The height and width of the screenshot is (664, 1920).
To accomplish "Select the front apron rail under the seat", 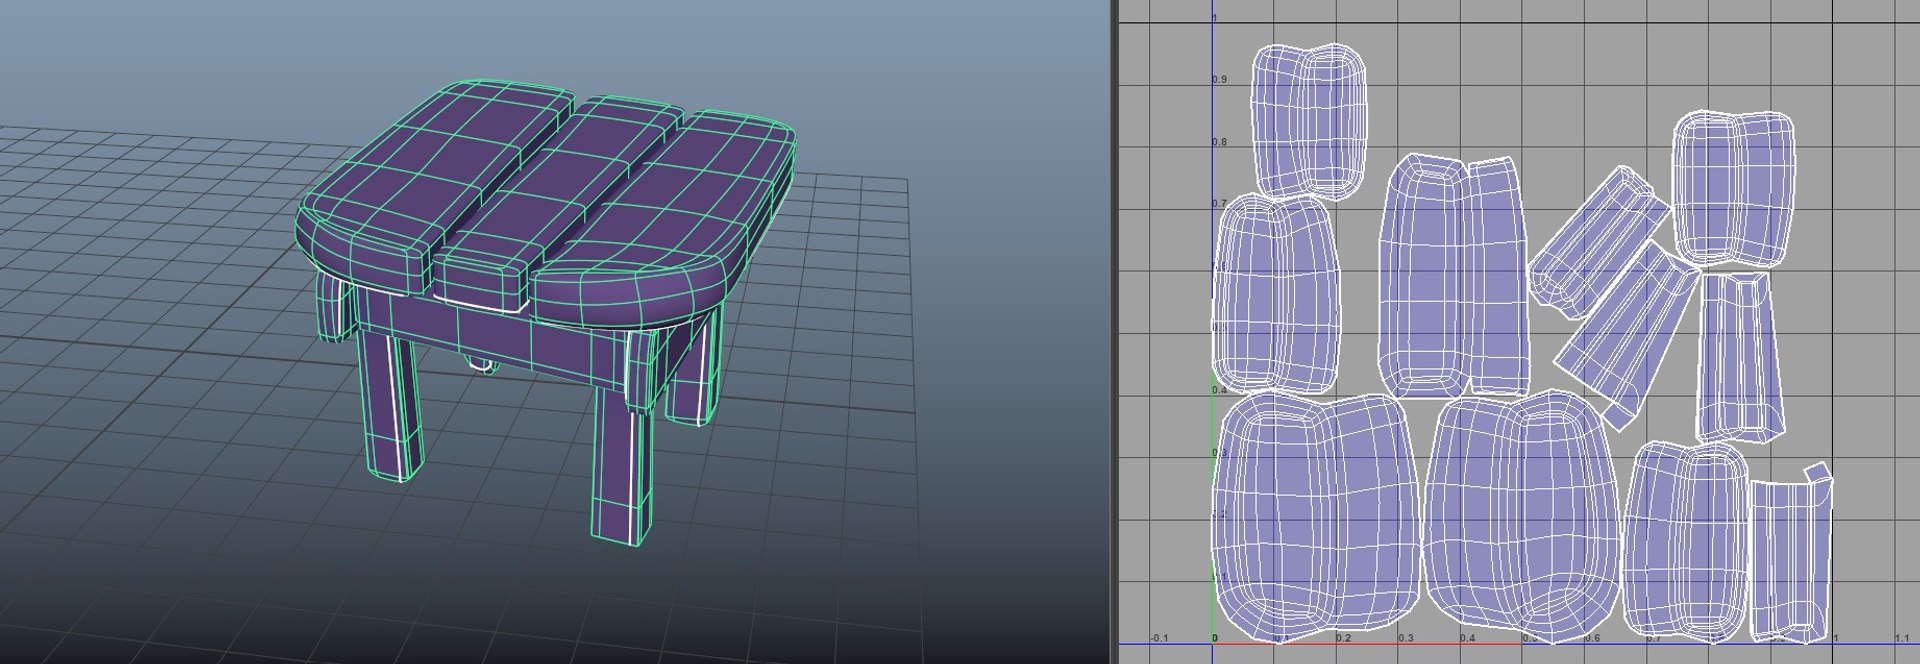I will pos(490,335).
